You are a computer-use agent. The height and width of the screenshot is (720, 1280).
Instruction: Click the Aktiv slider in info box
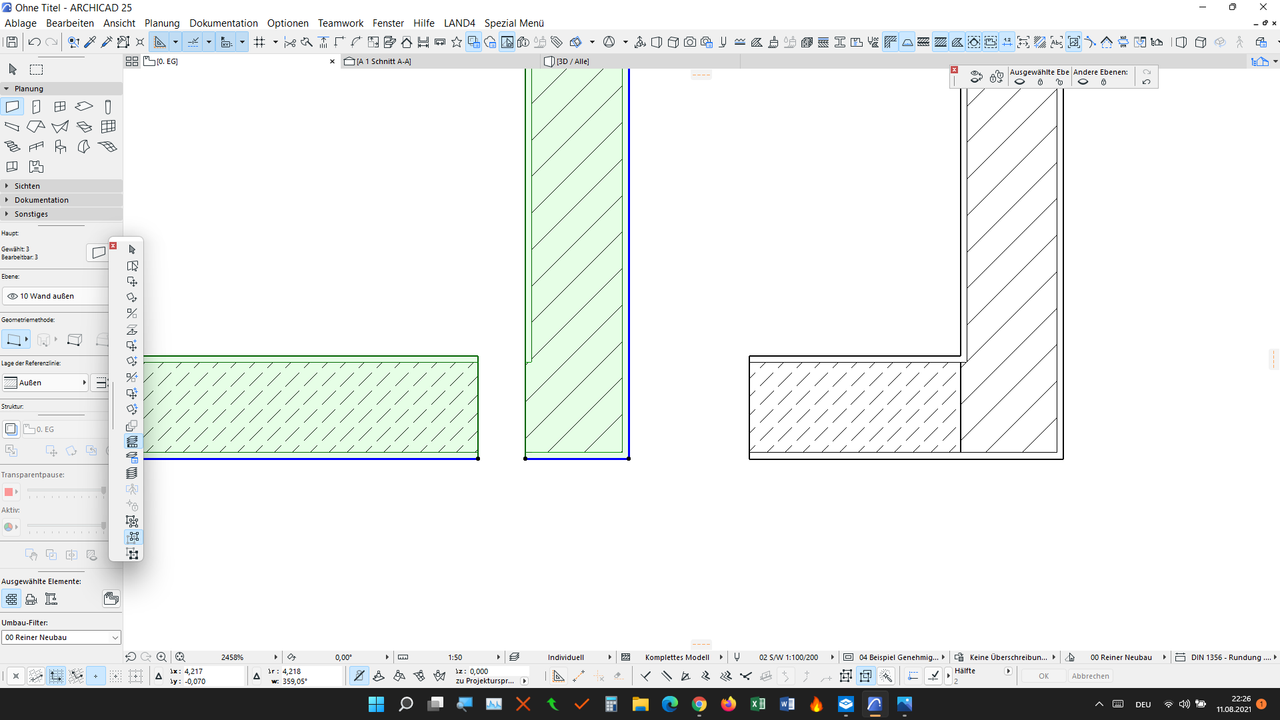pos(65,527)
